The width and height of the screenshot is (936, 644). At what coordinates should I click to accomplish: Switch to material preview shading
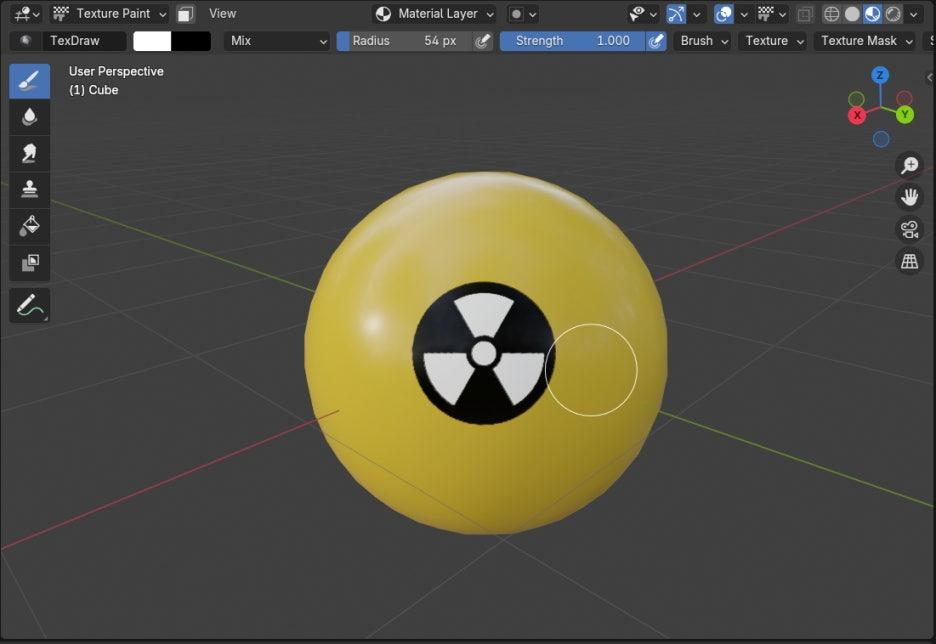(x=872, y=14)
